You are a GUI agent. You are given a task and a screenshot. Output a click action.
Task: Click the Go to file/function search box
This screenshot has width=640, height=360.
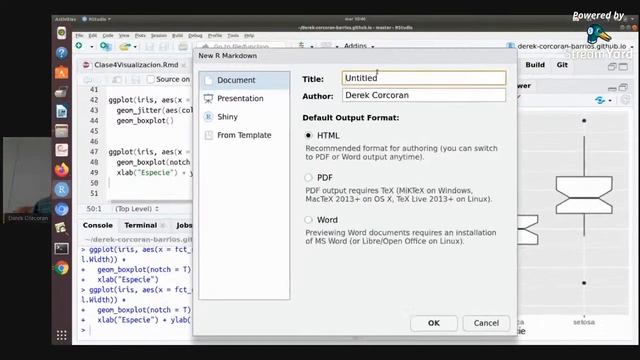pos(241,47)
